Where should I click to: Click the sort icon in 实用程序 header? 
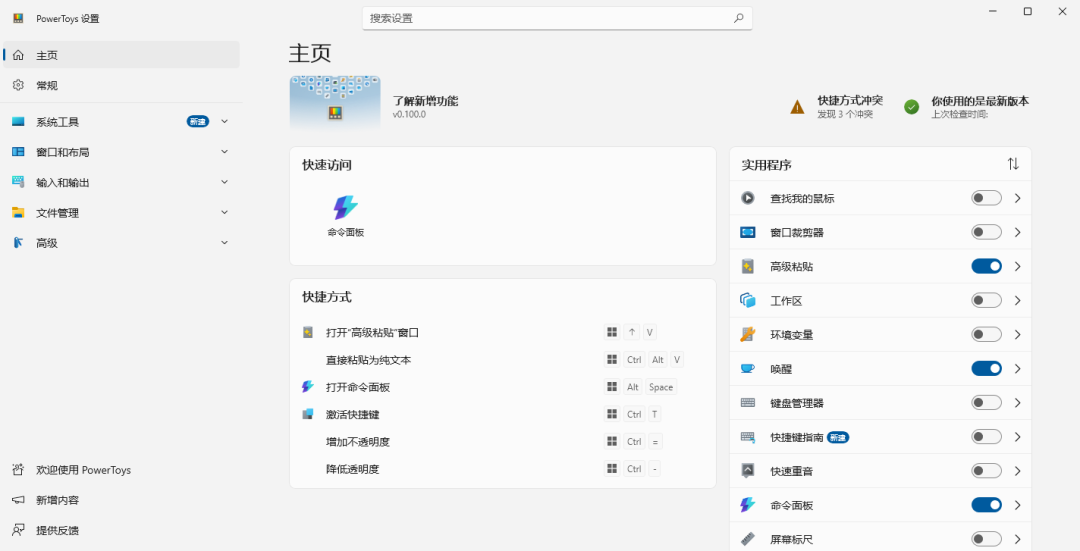[1012, 164]
